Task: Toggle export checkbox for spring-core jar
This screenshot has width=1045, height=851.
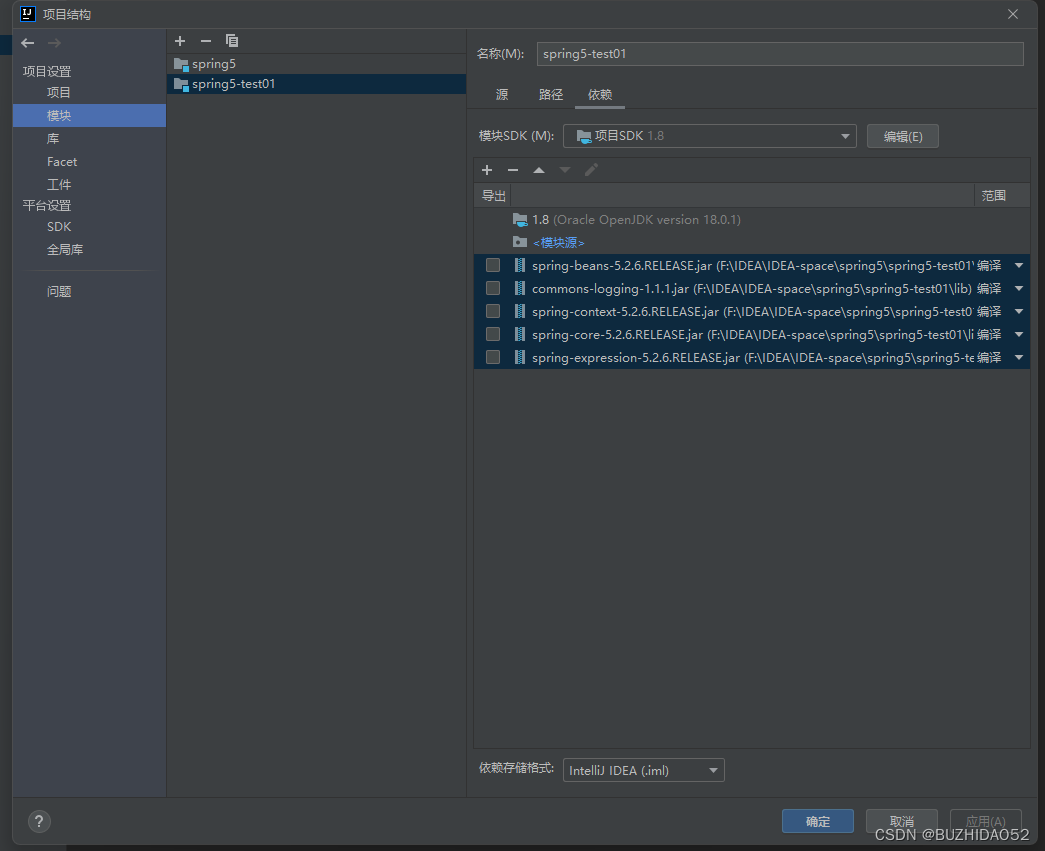Action: click(493, 334)
